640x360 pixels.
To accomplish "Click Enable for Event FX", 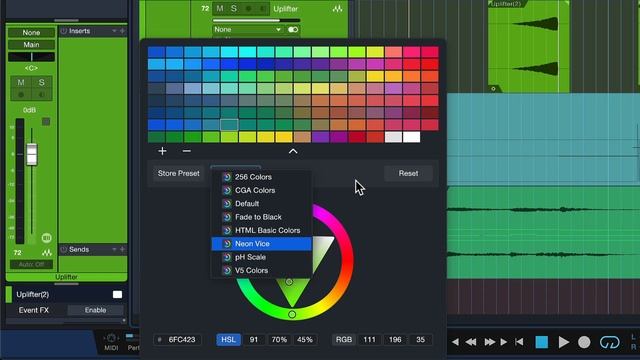I will click(96, 310).
